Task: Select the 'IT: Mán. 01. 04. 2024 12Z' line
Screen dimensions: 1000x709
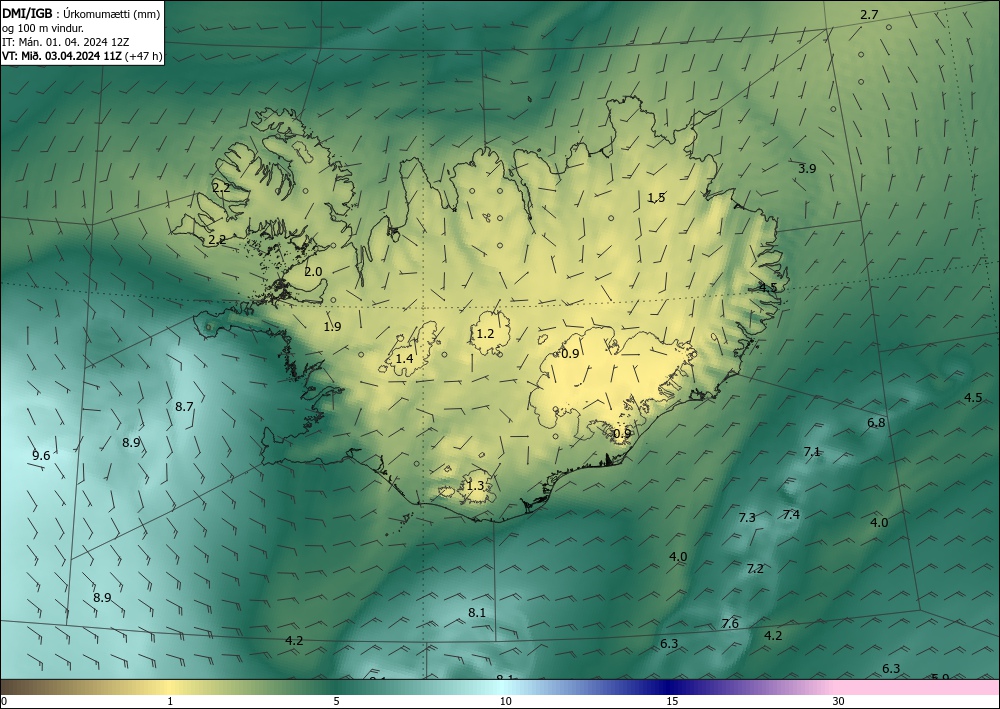Action: coord(66,42)
